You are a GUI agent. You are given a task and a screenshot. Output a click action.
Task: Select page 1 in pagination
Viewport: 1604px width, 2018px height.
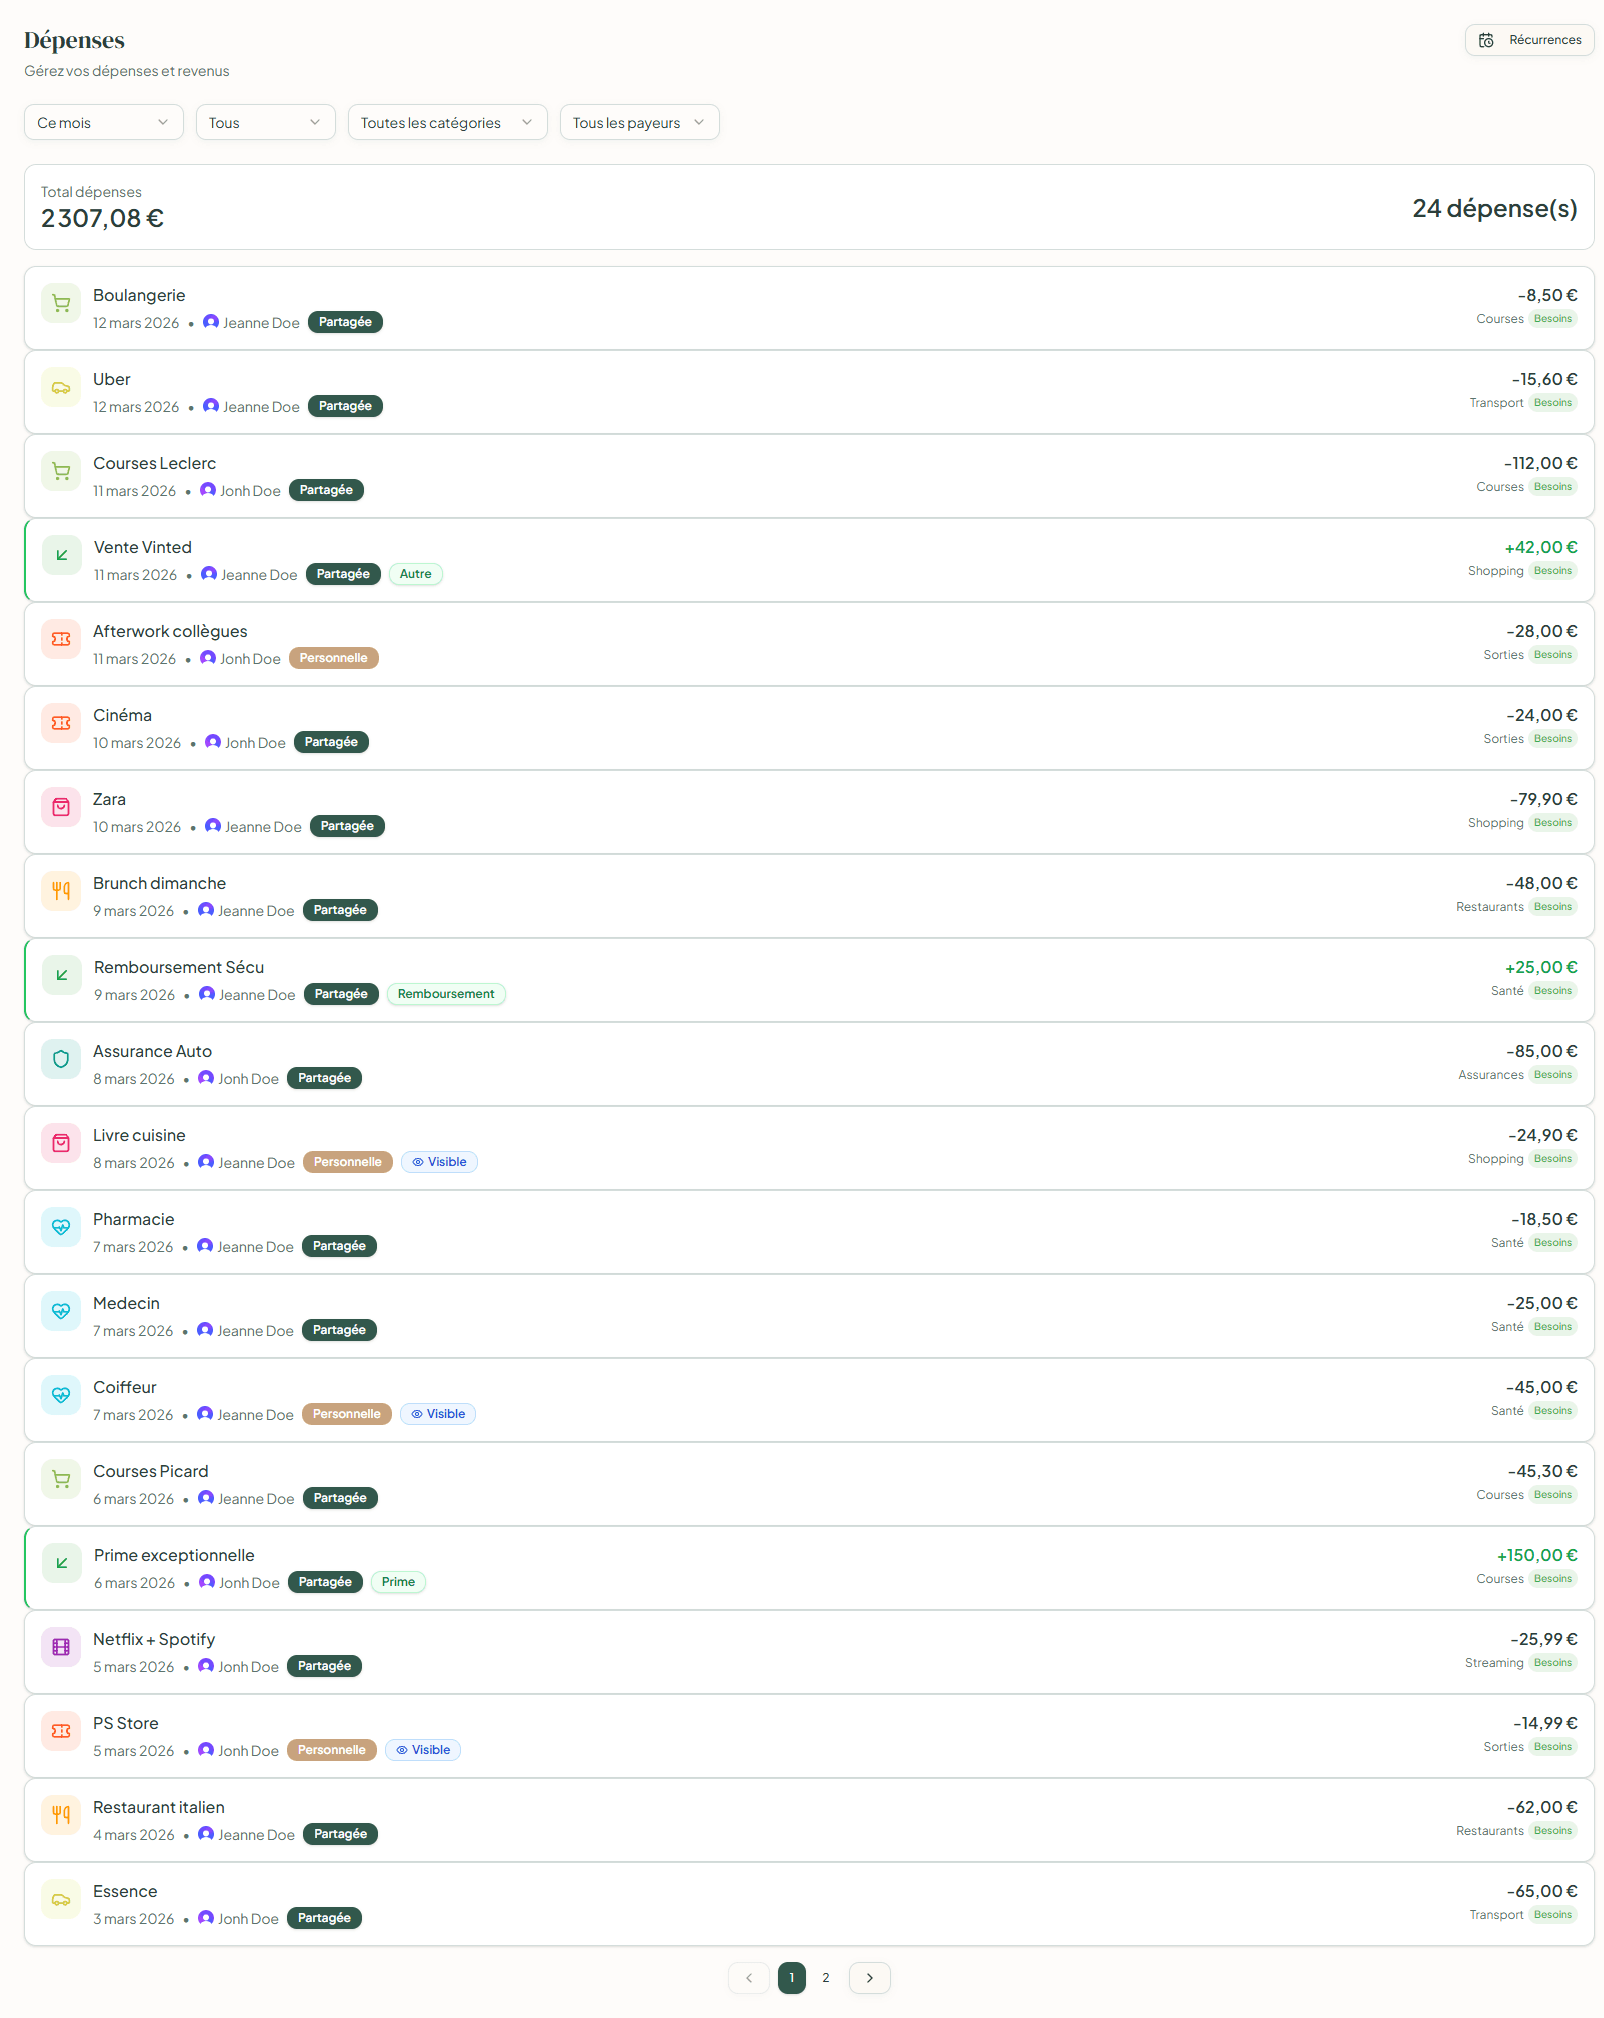[x=792, y=1978]
